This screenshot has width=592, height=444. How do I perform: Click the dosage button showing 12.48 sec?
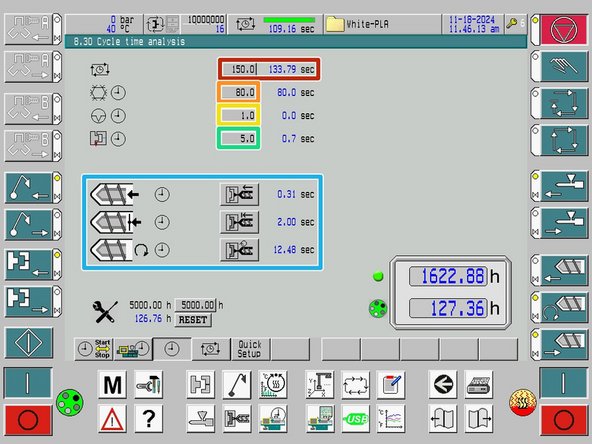(239, 250)
